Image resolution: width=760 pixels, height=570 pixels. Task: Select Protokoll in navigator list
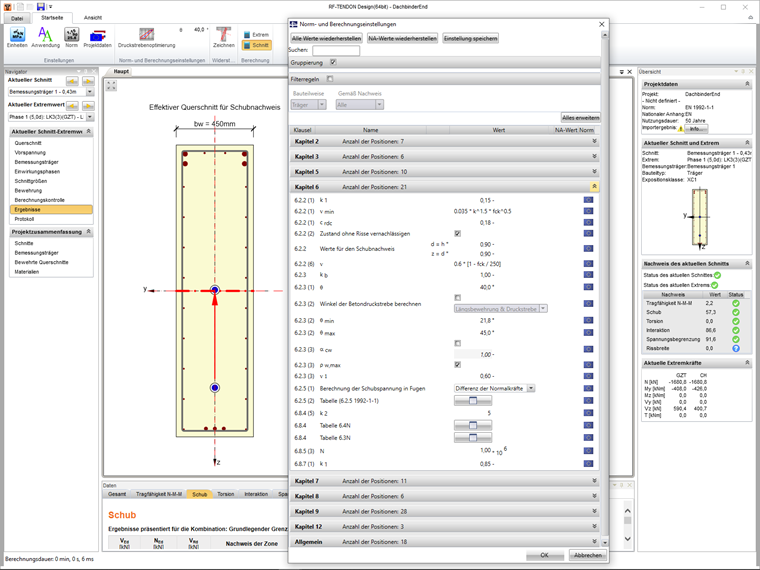24,219
